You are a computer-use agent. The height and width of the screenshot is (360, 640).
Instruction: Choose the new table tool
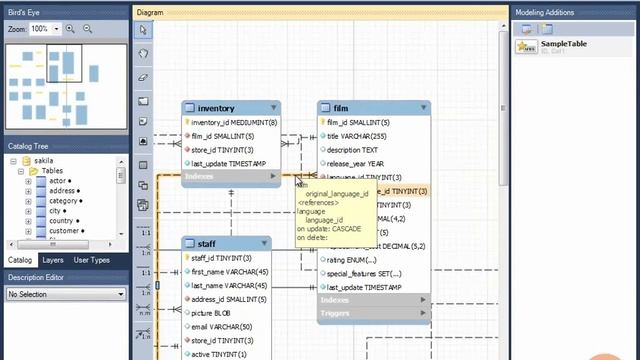click(143, 165)
